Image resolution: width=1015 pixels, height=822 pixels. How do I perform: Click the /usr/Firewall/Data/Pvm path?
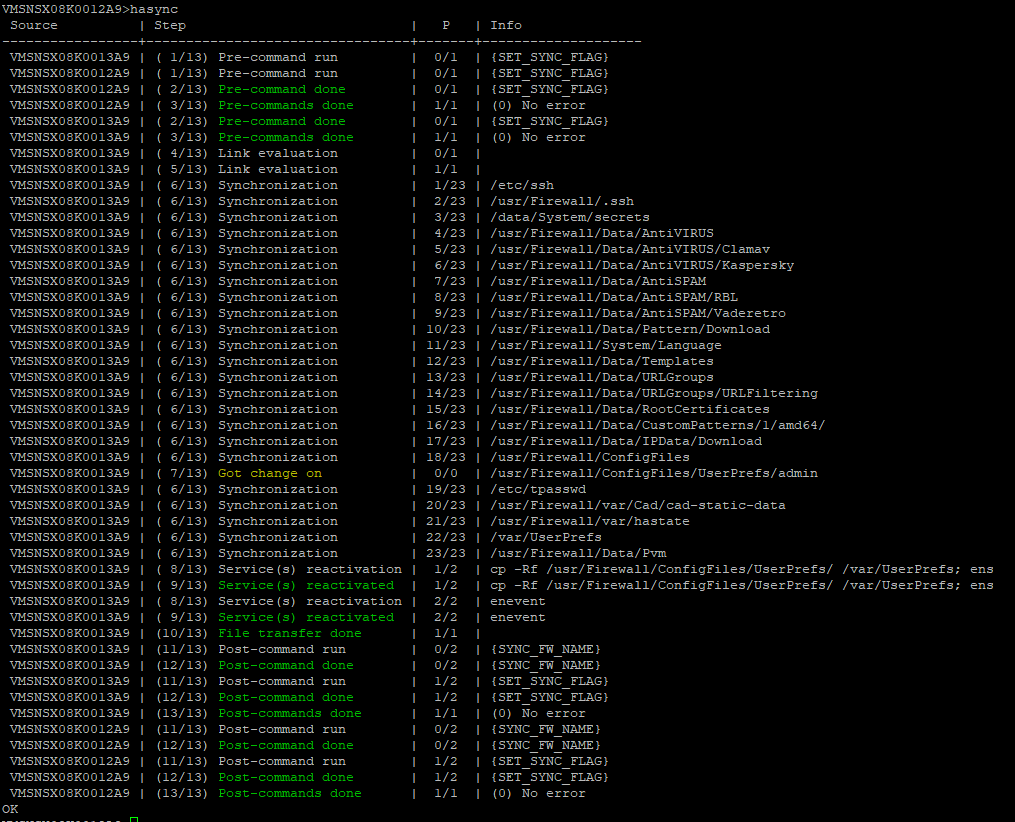coord(578,553)
